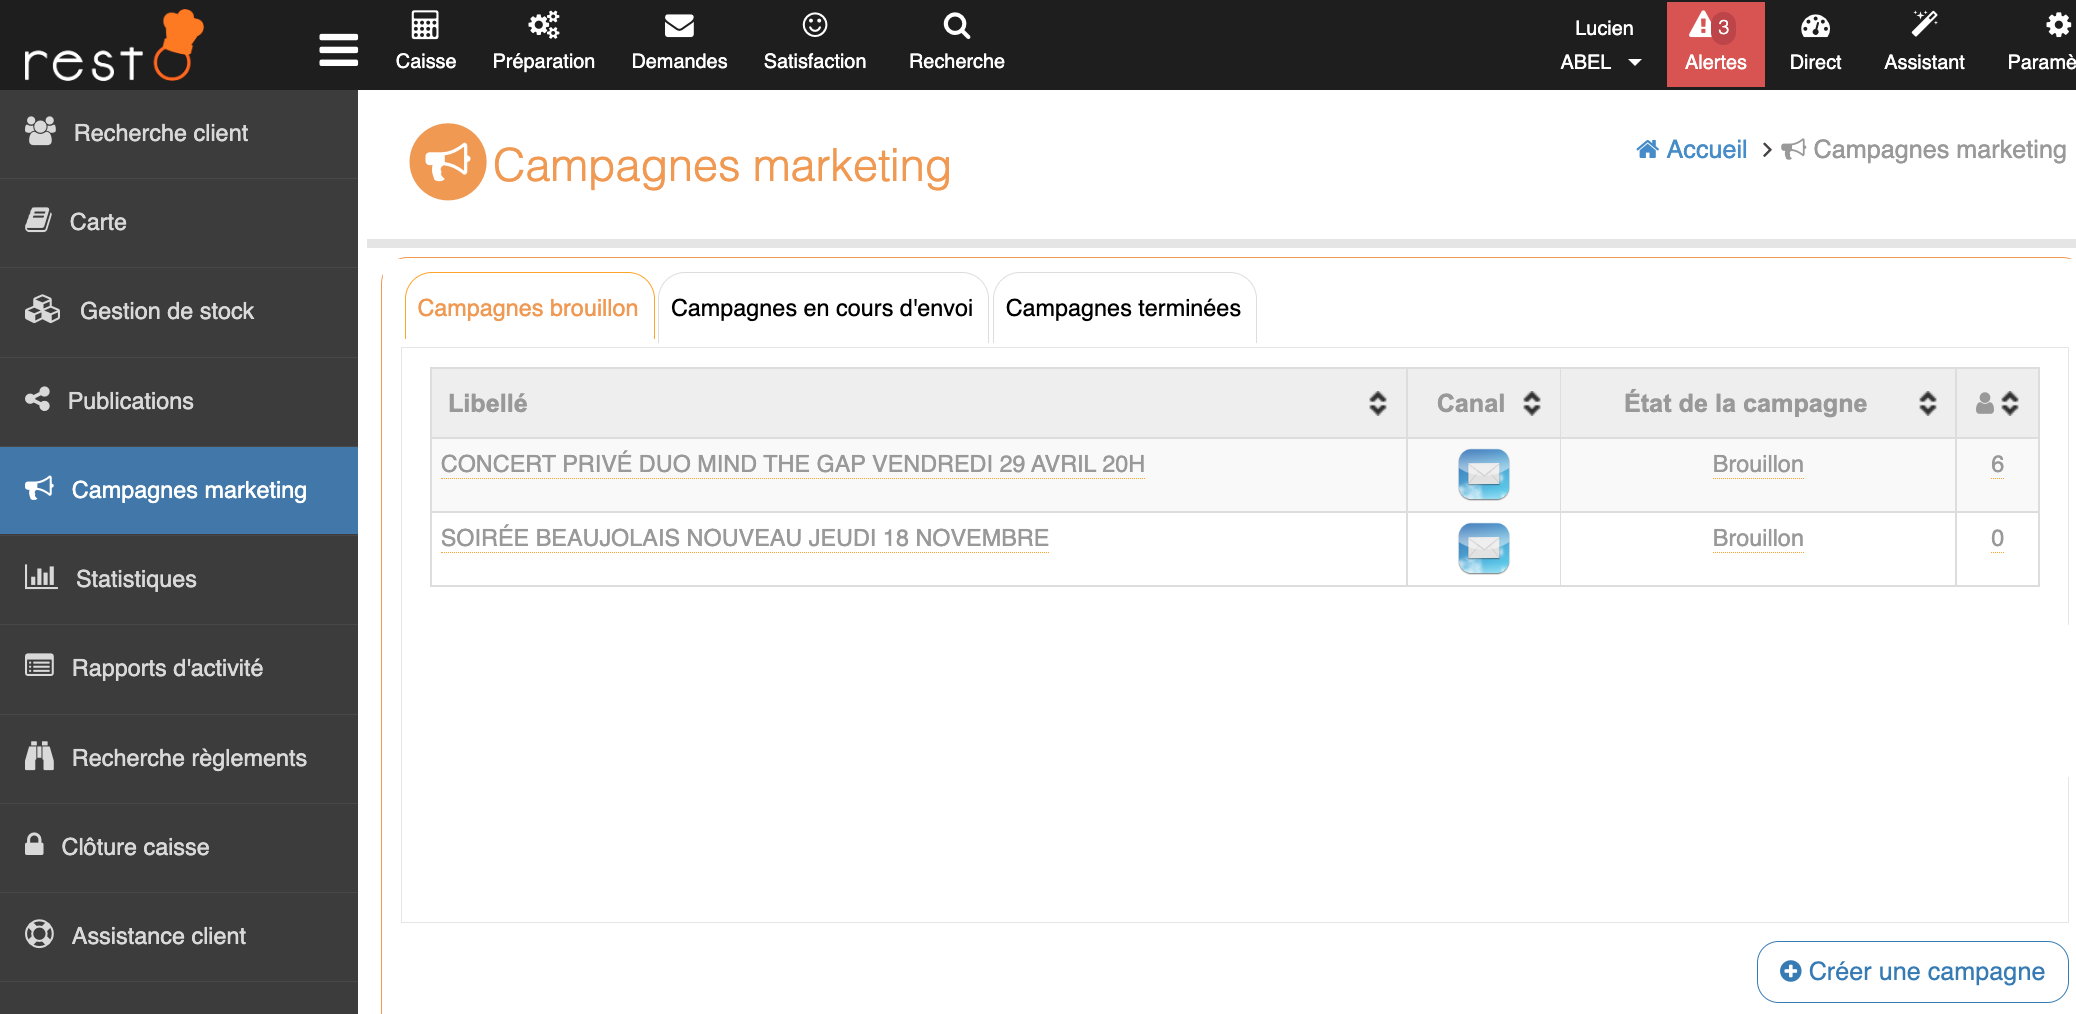Open the Demandes envelope icon

pyautogui.click(x=679, y=26)
